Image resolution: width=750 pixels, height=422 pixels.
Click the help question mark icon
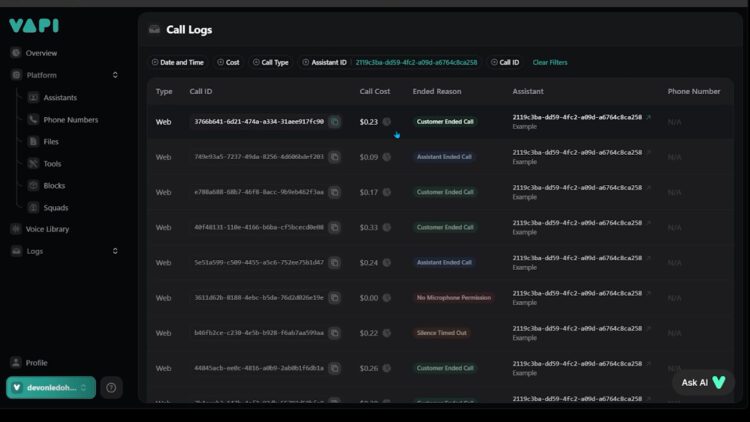[111, 387]
